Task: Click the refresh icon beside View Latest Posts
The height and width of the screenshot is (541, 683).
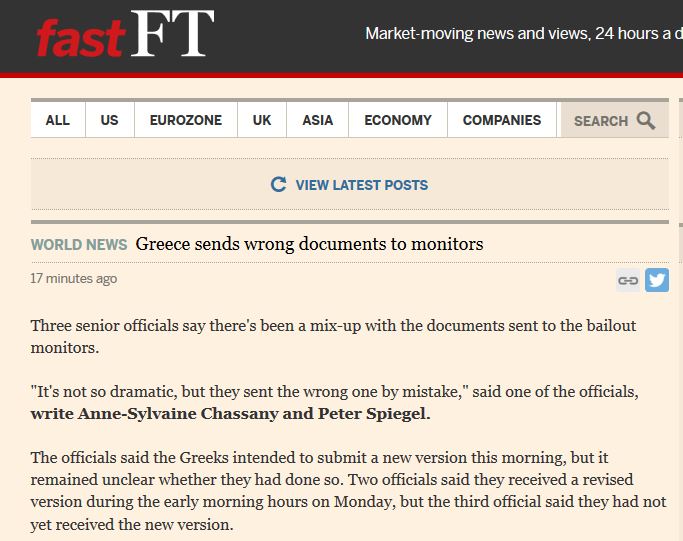Action: [x=279, y=184]
